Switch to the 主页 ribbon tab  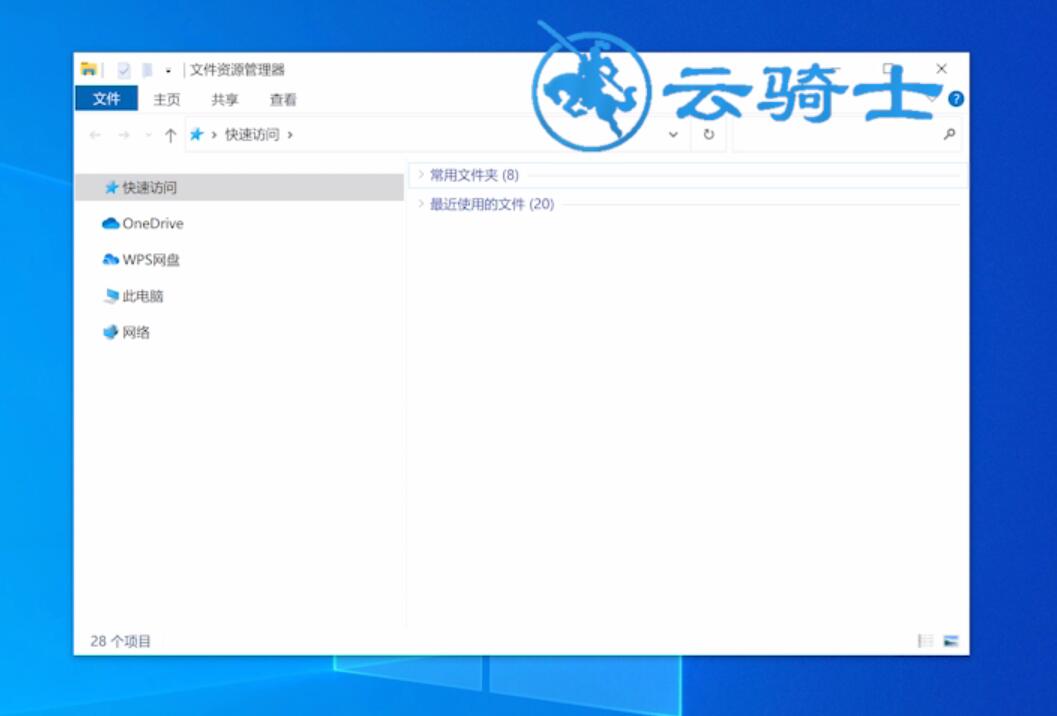coord(167,100)
